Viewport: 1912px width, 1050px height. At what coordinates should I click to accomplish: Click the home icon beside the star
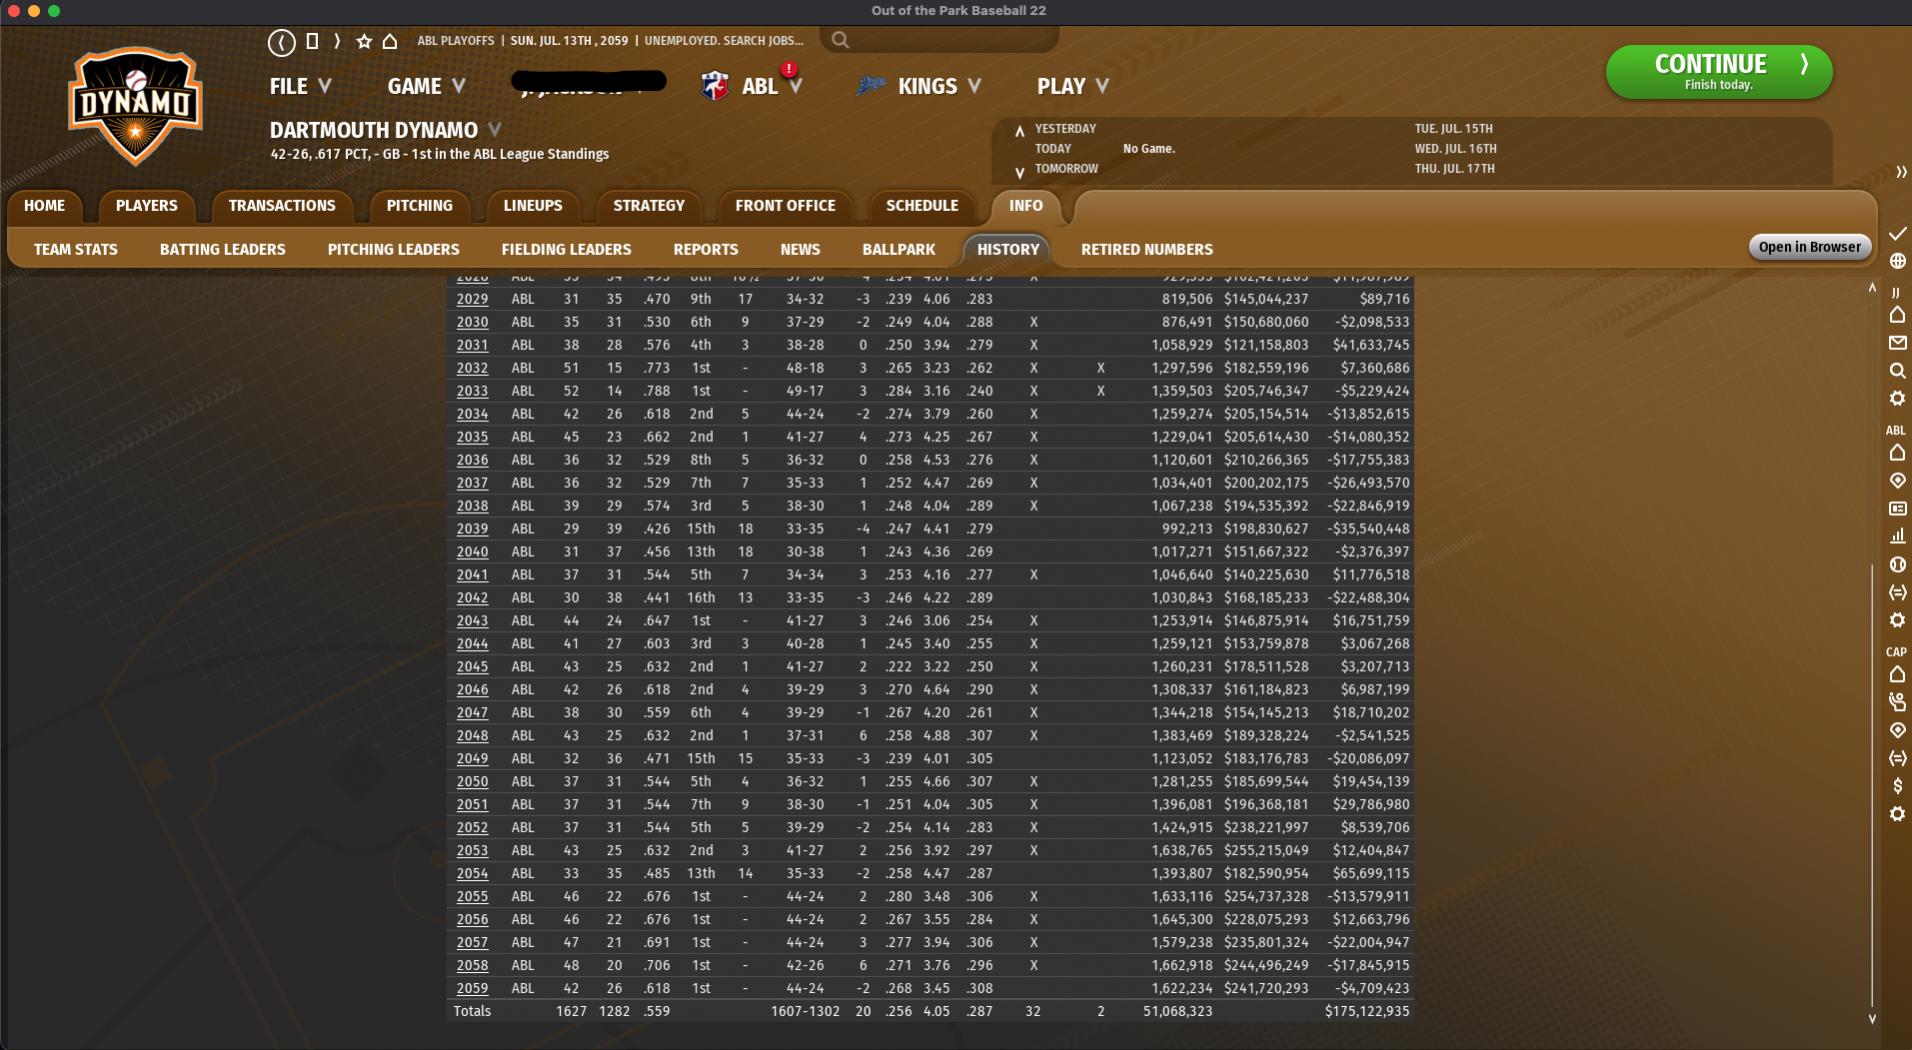coord(390,41)
